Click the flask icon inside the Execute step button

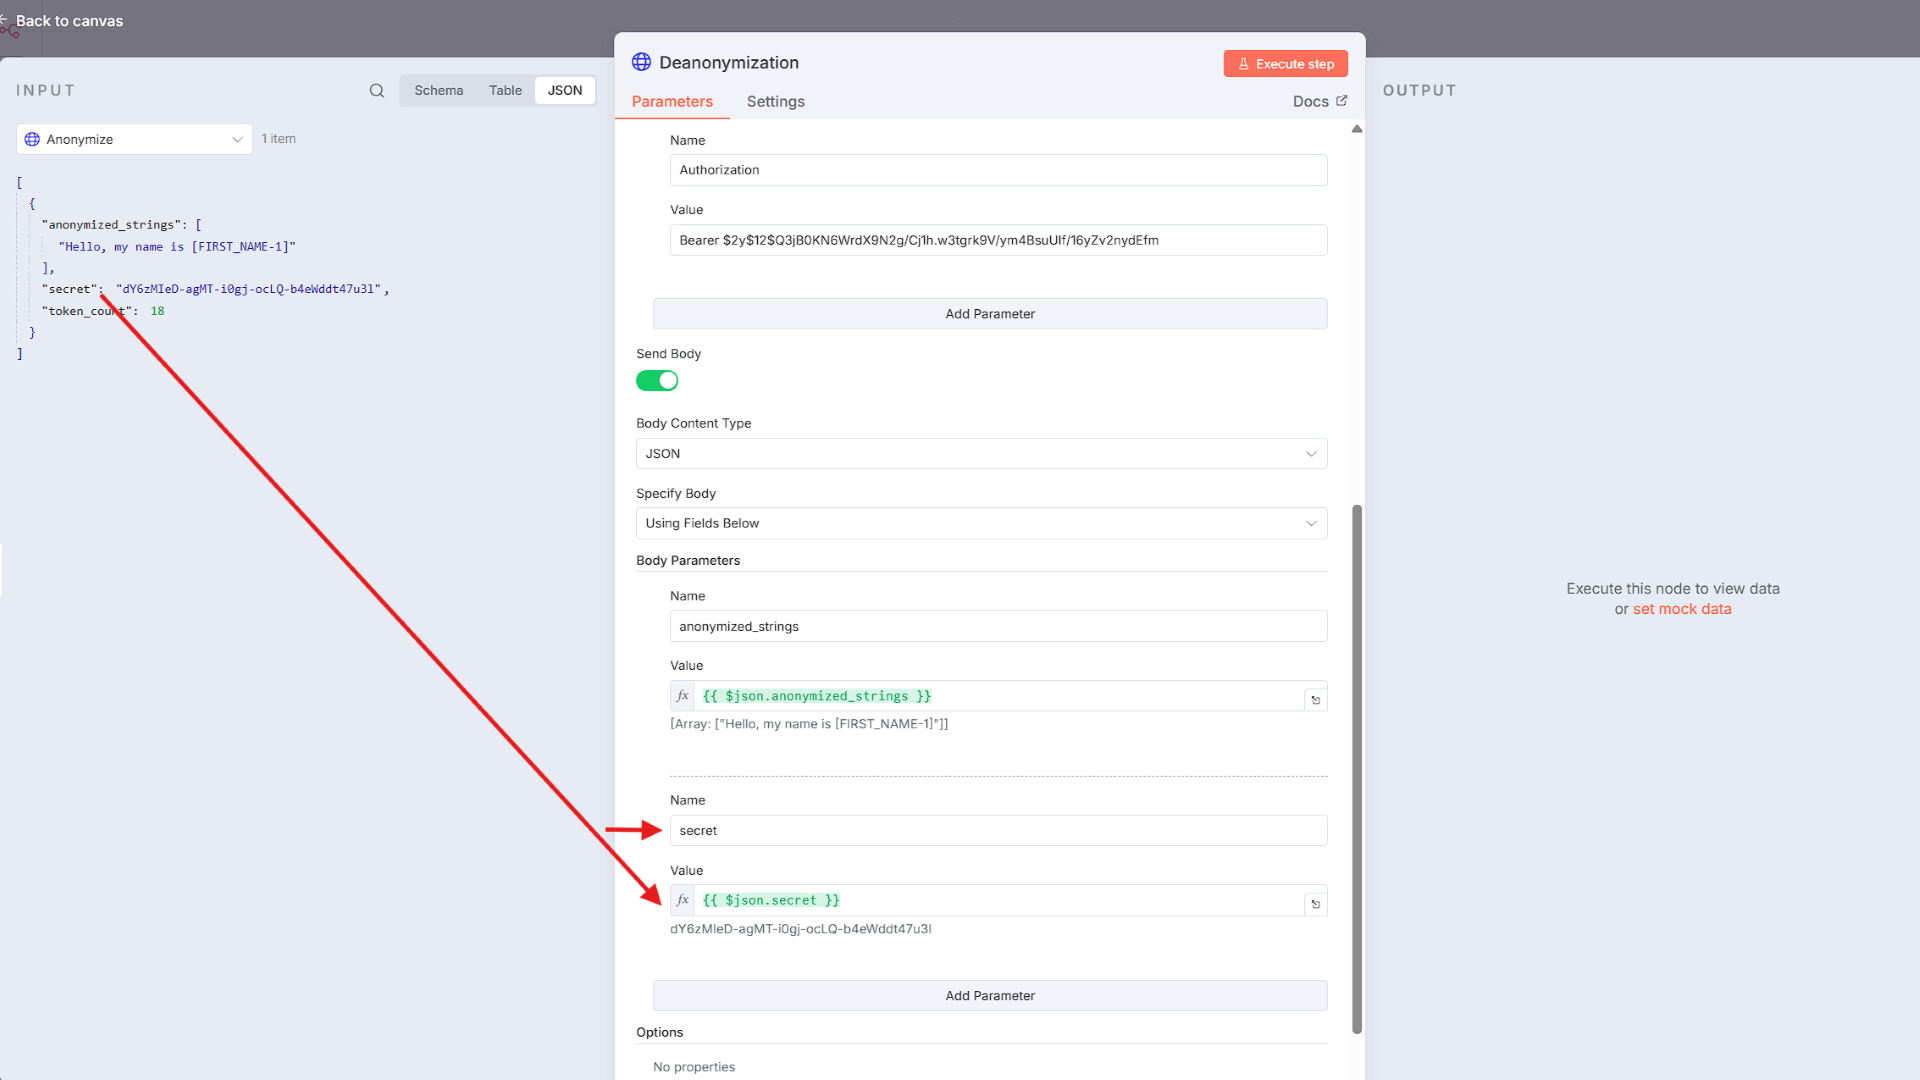coord(1243,63)
